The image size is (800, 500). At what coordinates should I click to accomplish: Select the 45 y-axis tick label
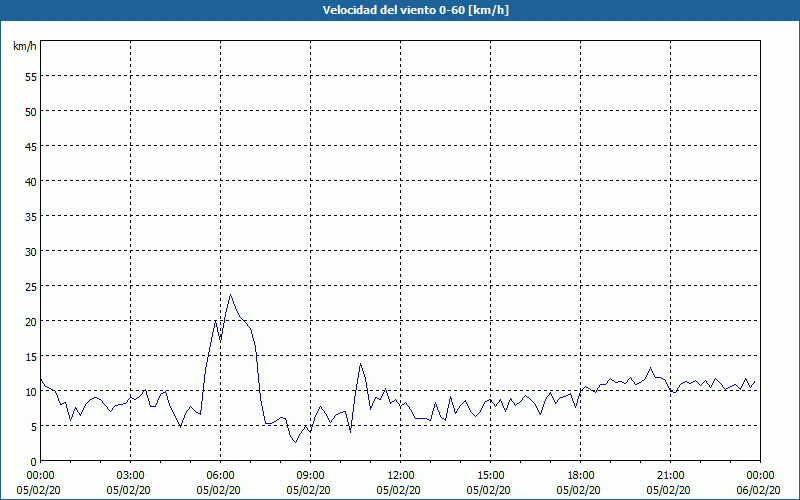tap(31, 146)
